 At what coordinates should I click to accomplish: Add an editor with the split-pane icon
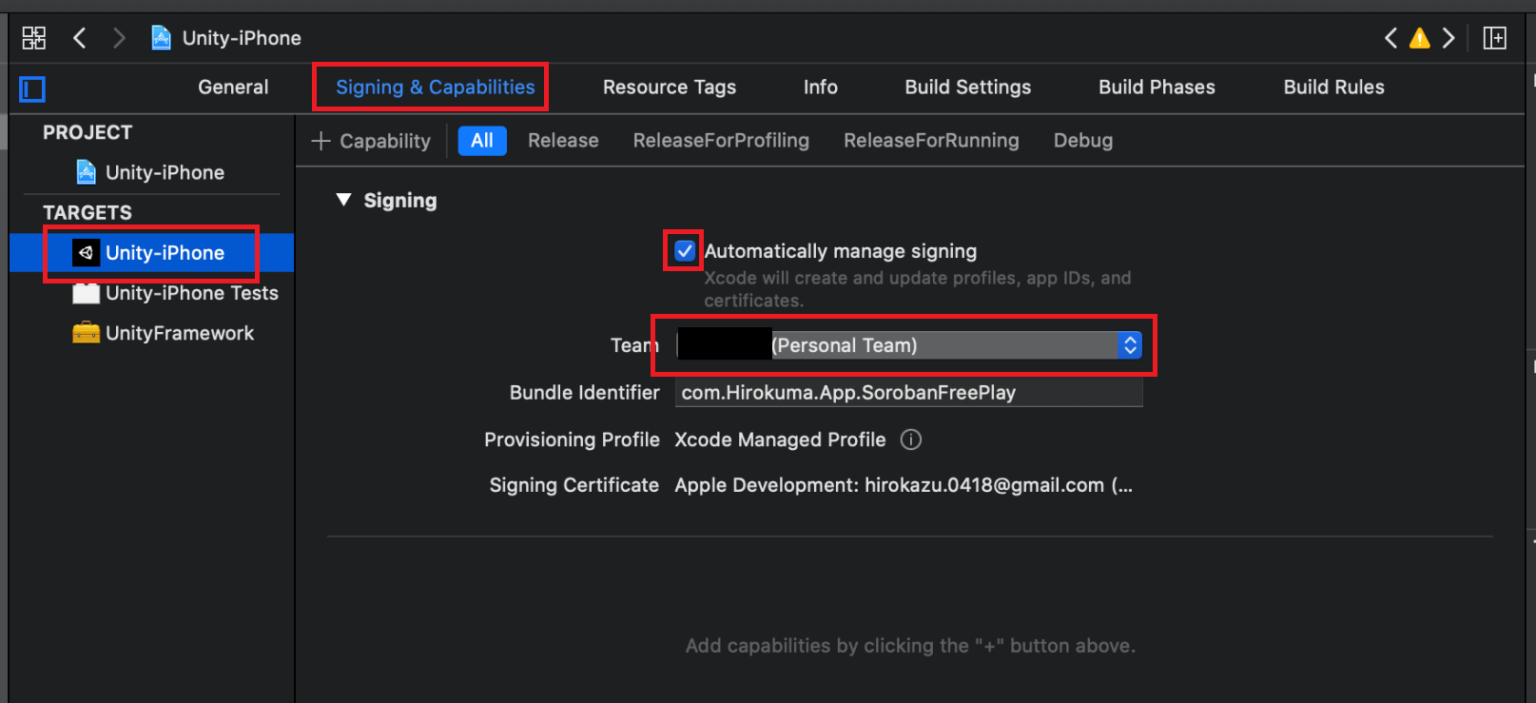pos(1494,38)
